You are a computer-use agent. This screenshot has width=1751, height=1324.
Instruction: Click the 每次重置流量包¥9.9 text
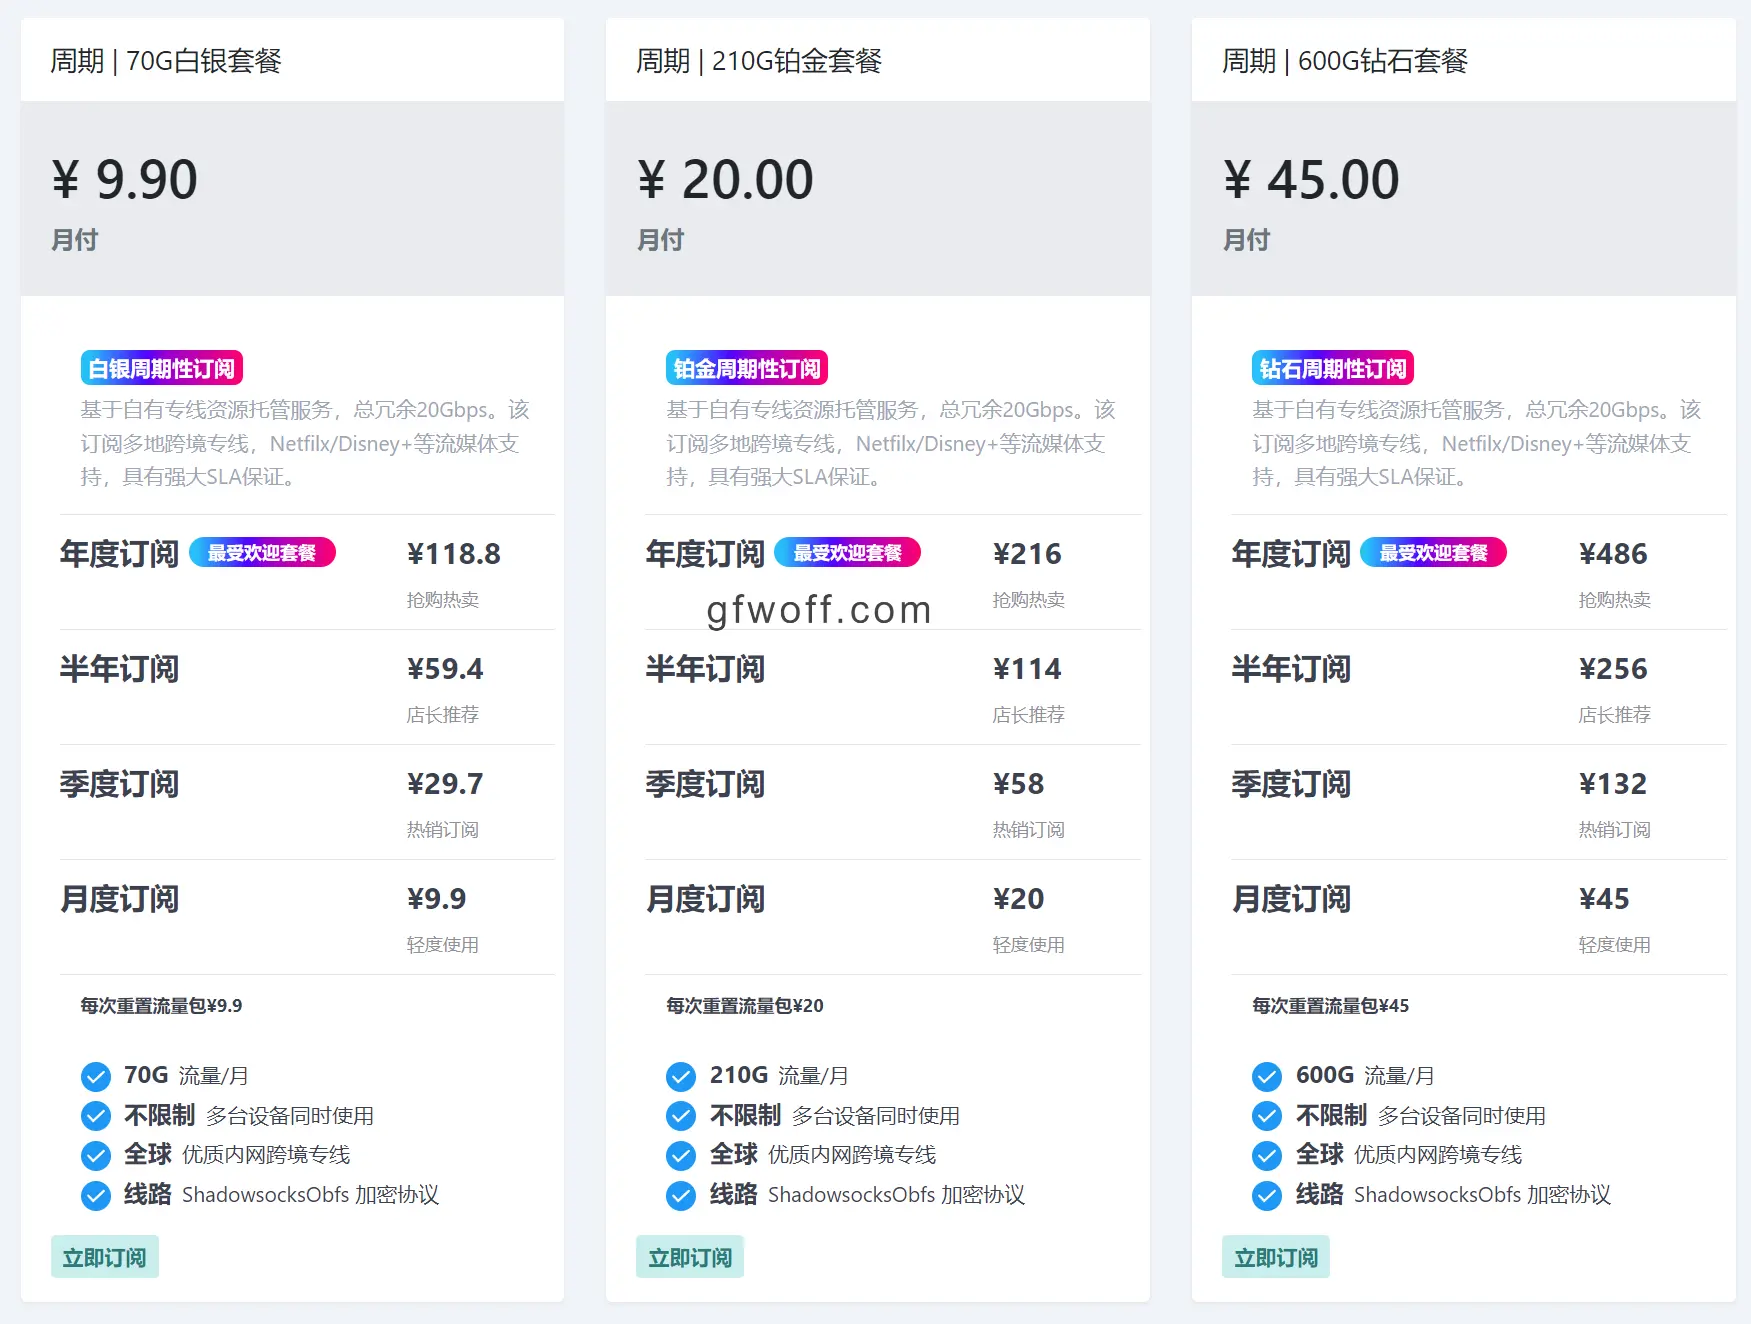point(162,1006)
